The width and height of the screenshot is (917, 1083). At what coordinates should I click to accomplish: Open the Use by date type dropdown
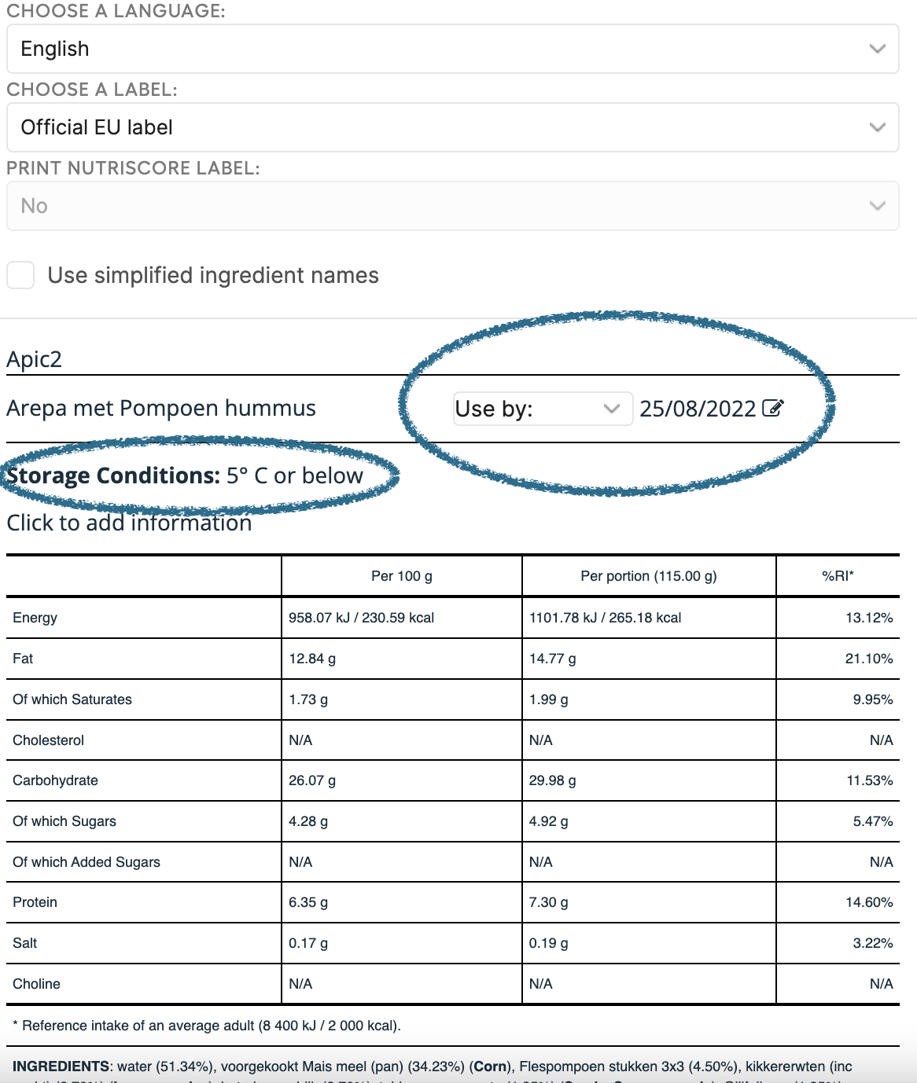(x=541, y=408)
